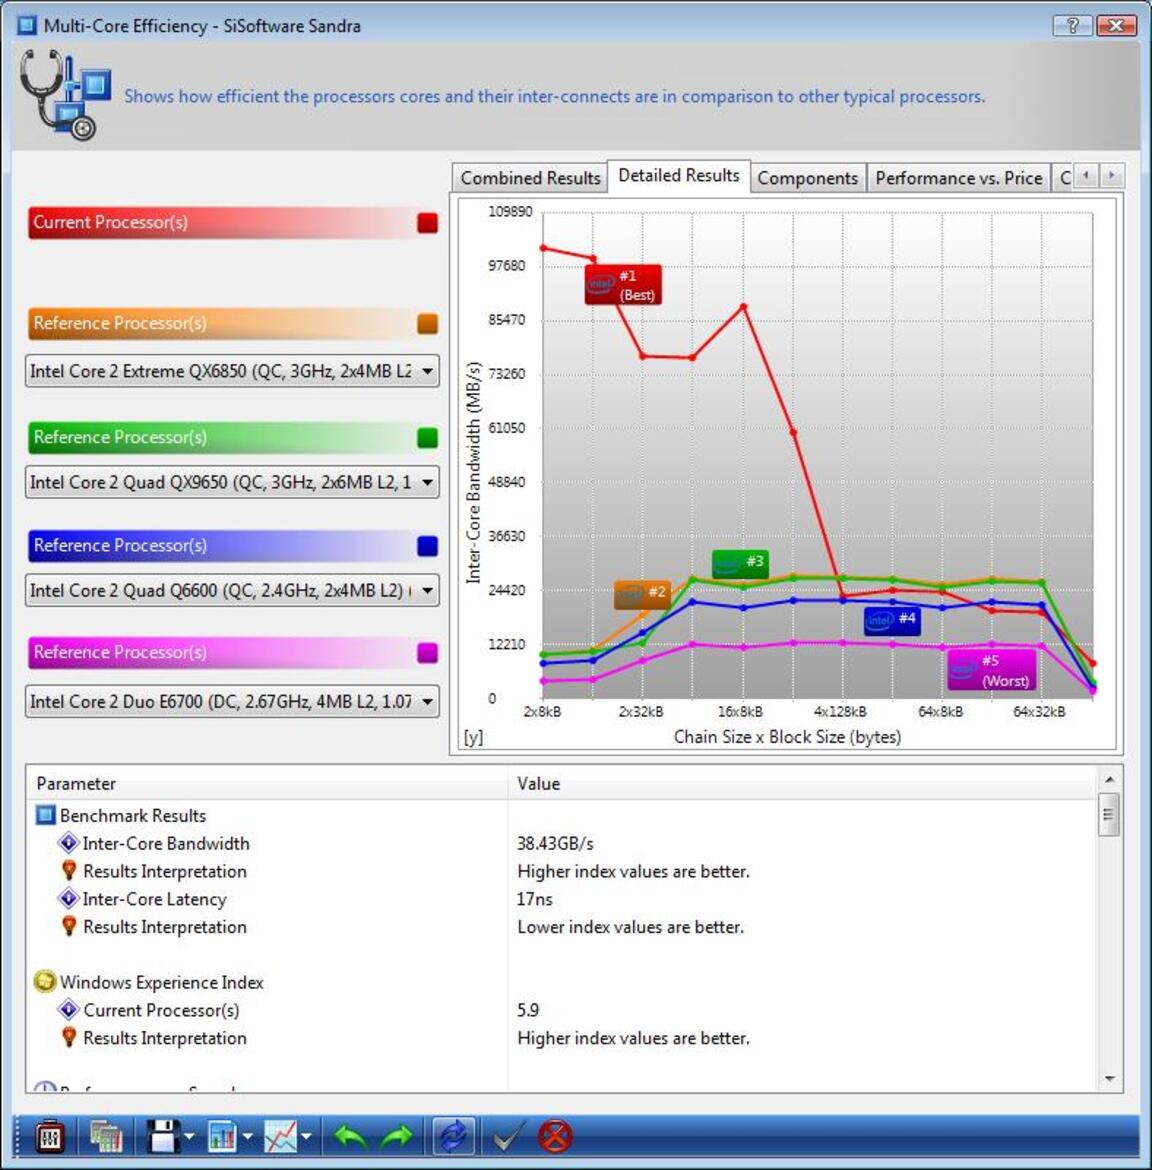Go back with the green left arrow
Screen dimensions: 1152x1170
click(351, 1137)
